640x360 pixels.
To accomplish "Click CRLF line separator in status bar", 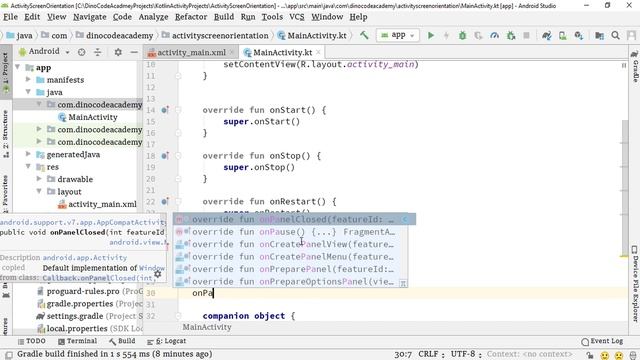I will click(428, 354).
